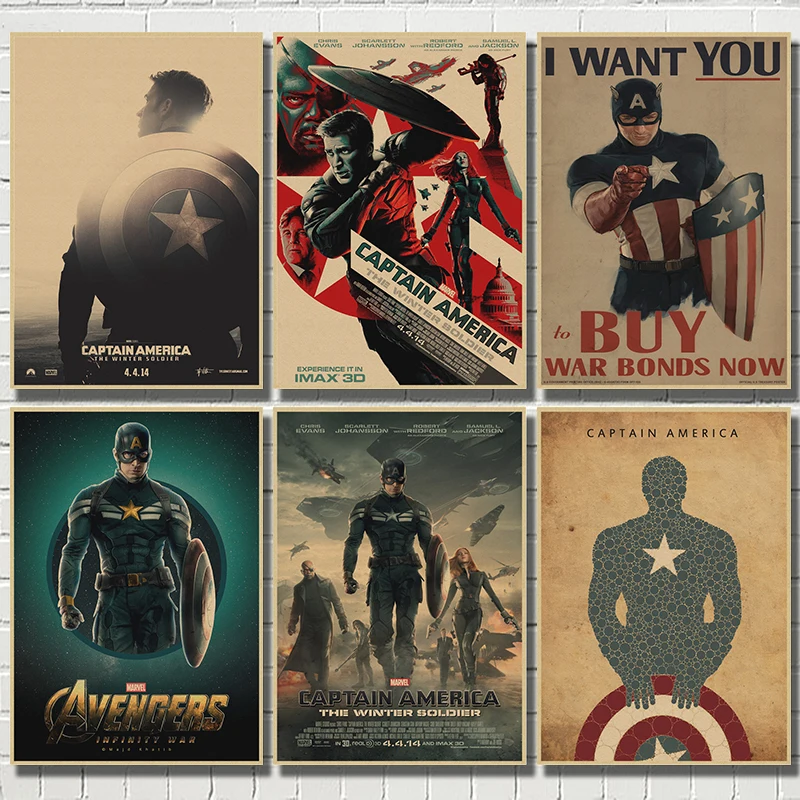Click the striped shield on war bonds poster

click(730, 257)
